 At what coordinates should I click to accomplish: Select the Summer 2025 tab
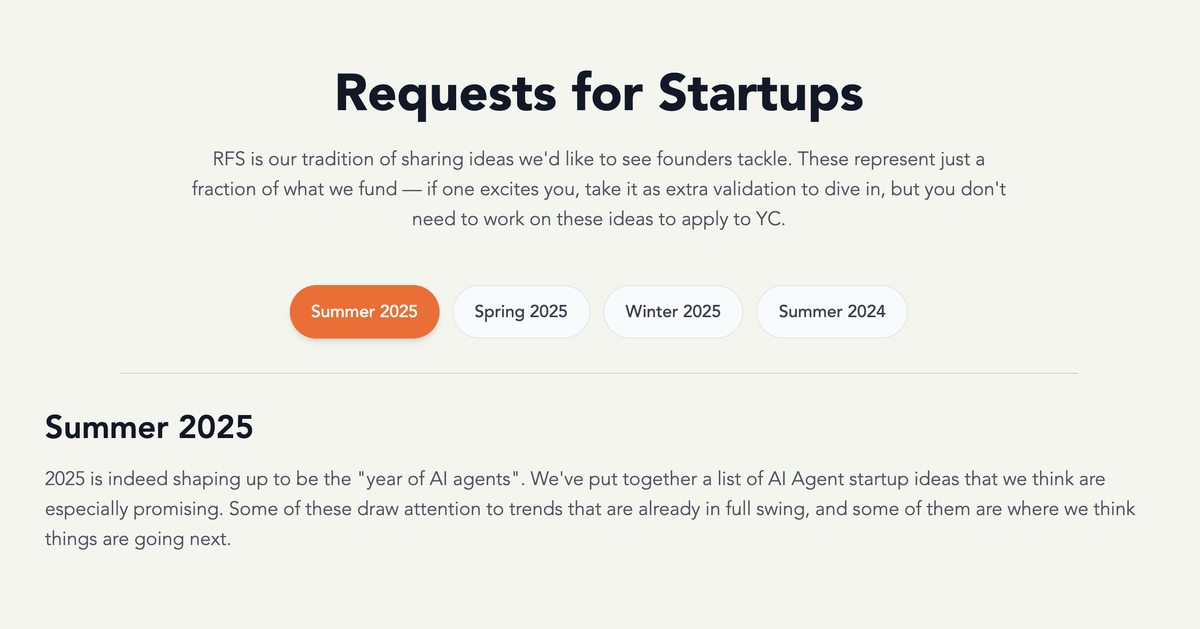364,311
